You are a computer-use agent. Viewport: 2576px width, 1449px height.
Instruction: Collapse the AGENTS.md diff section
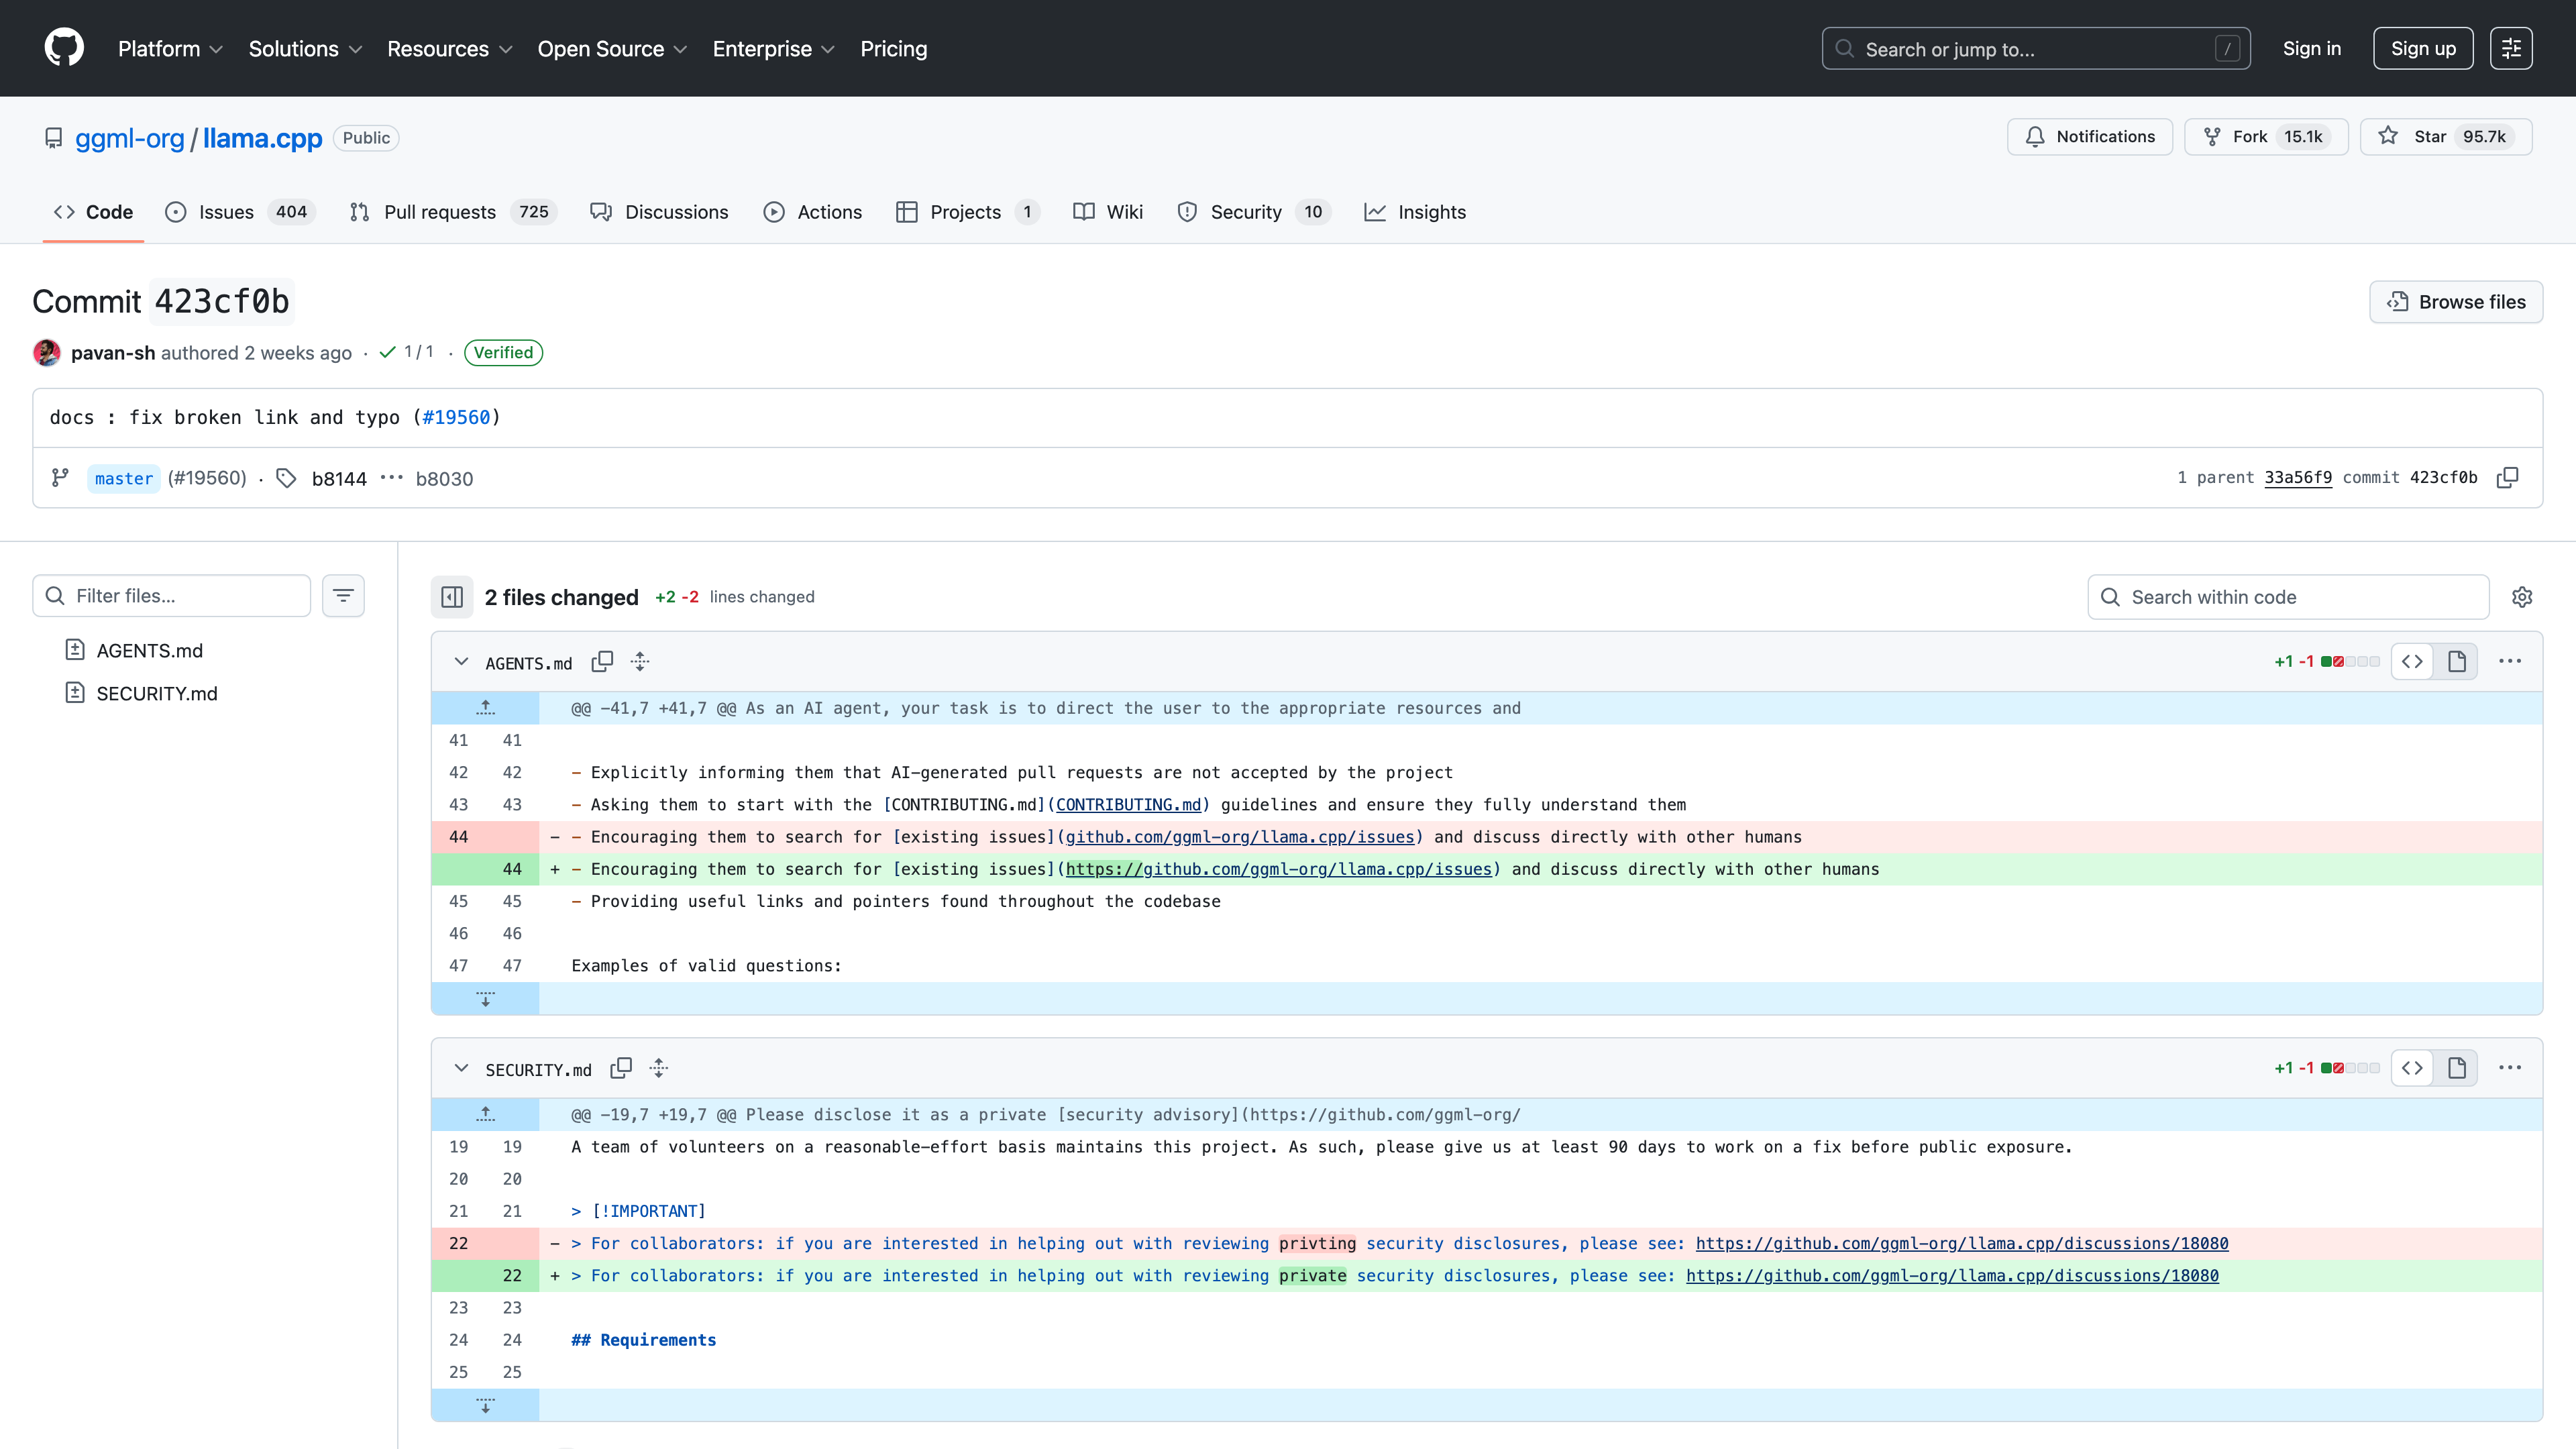pyautogui.click(x=461, y=662)
